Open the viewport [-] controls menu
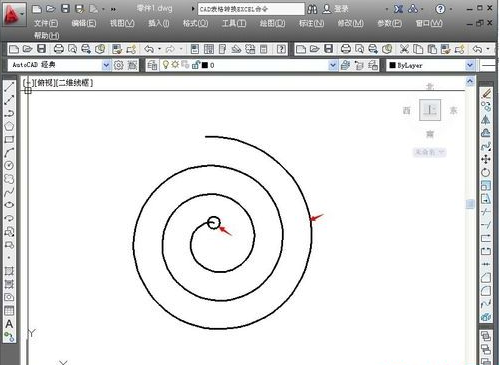 click(28, 82)
